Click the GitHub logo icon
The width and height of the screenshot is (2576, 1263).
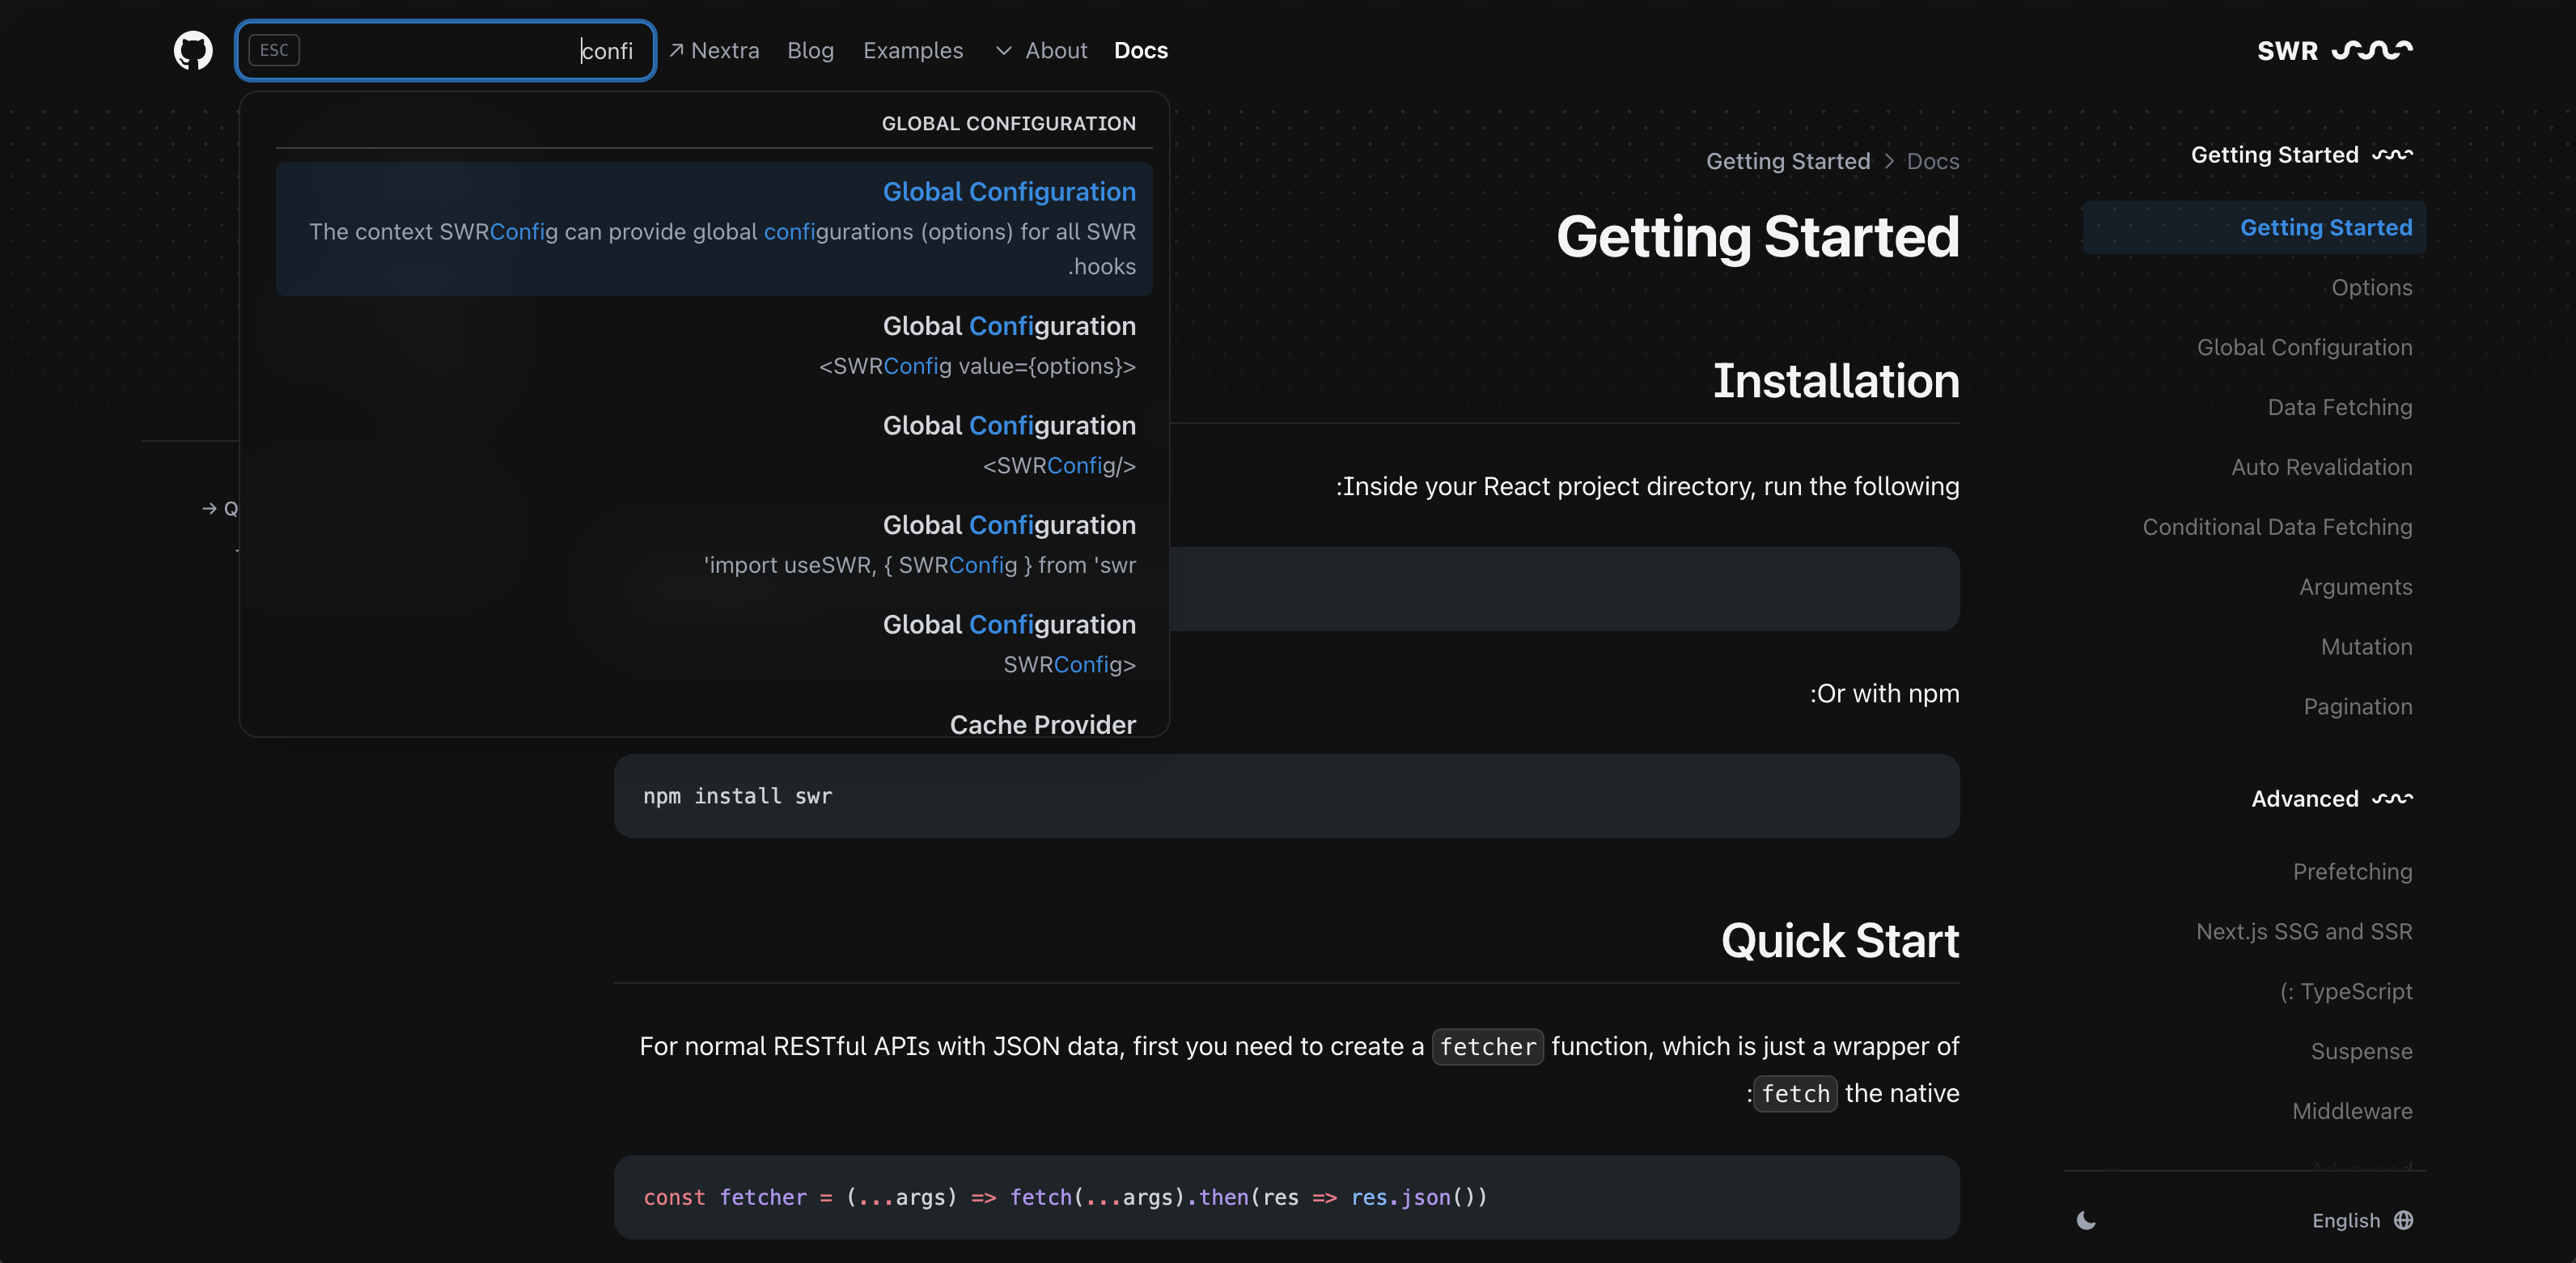193,49
